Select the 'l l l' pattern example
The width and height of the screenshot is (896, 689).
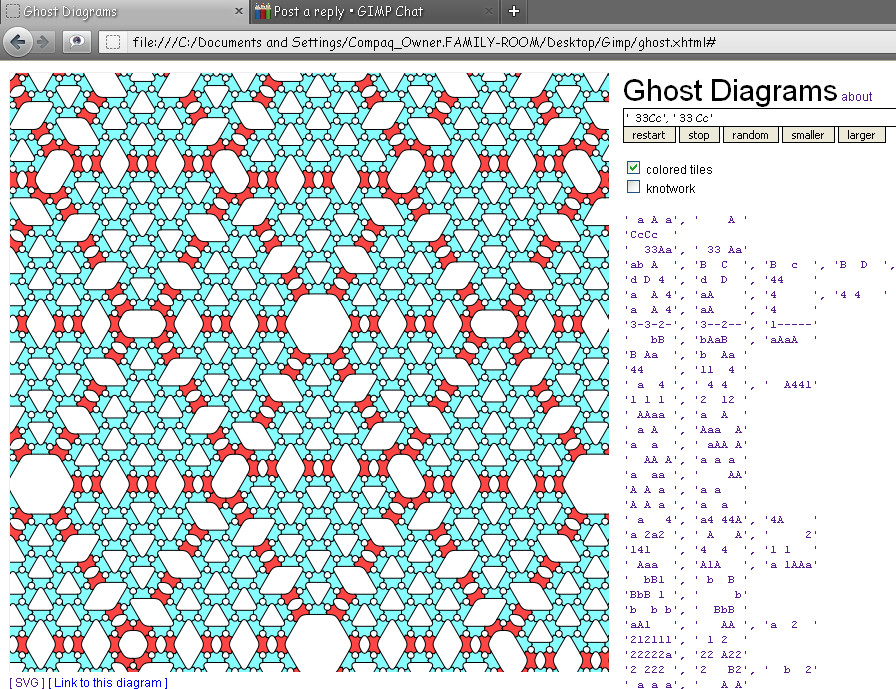pos(686,399)
